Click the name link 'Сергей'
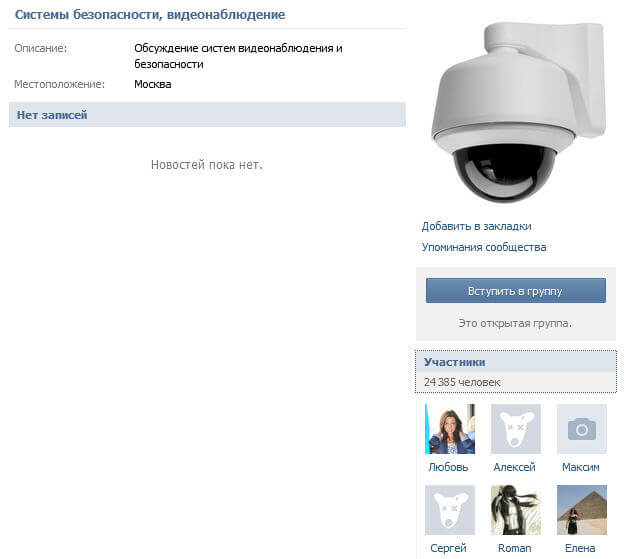 click(448, 548)
